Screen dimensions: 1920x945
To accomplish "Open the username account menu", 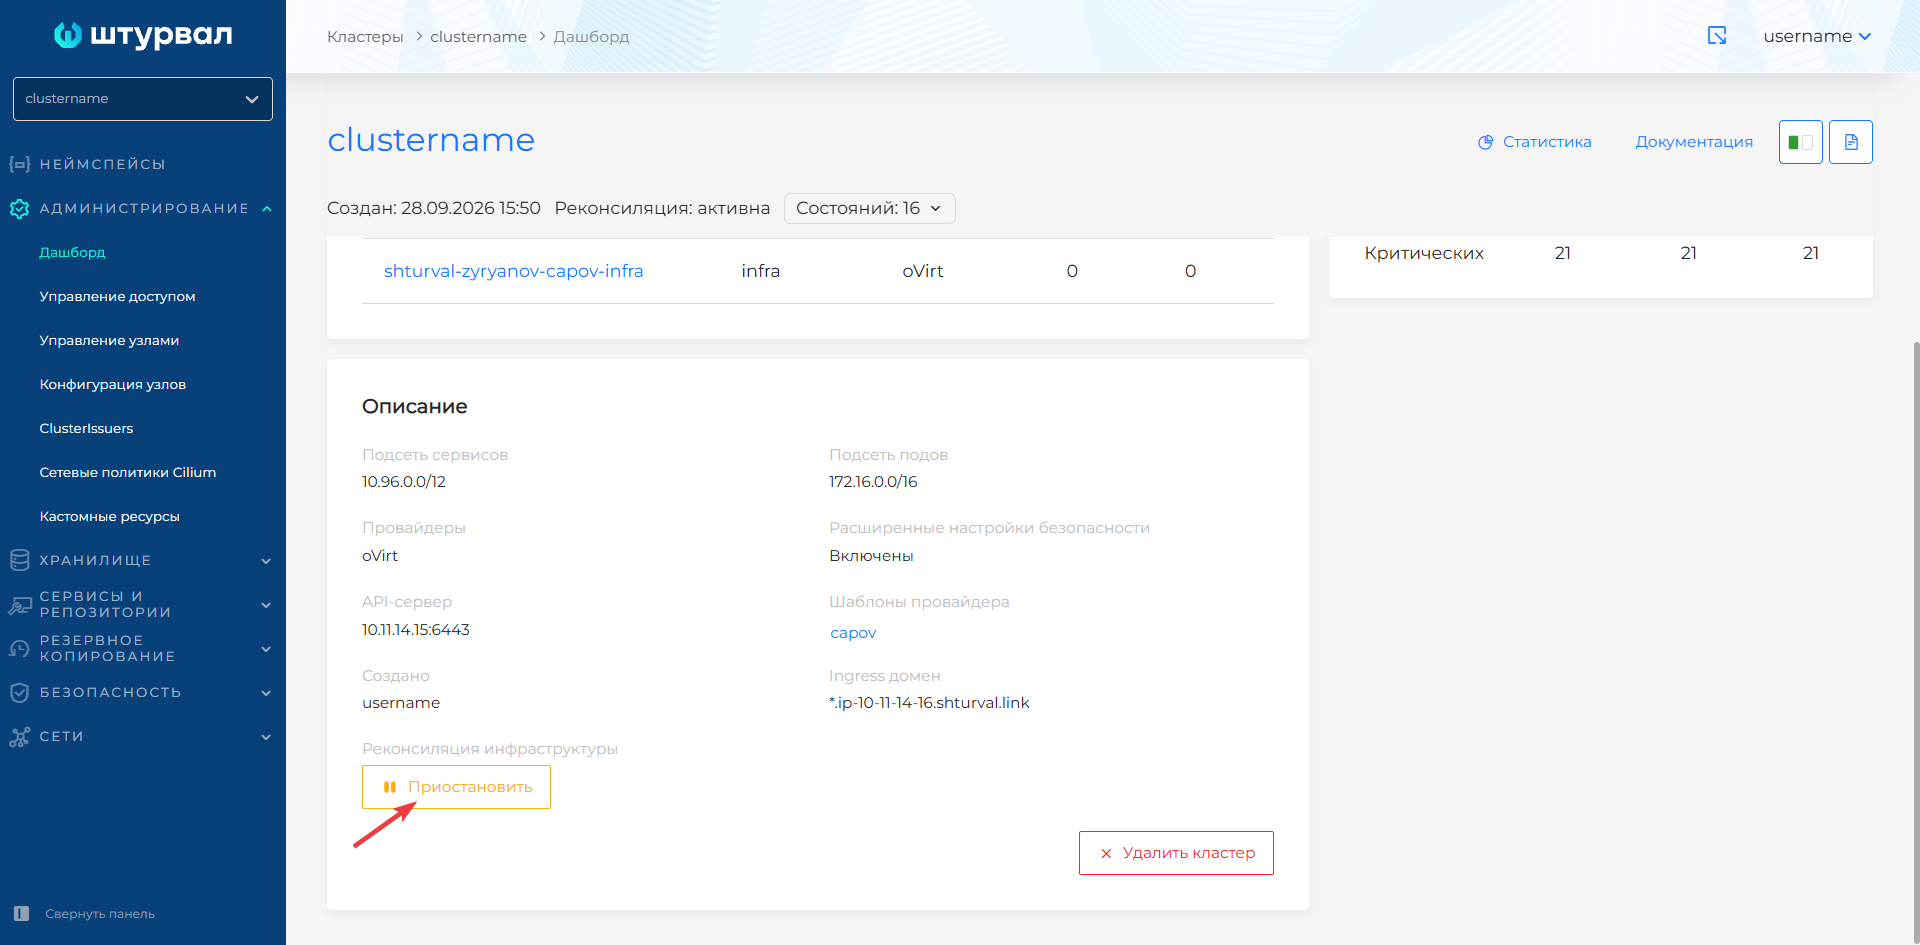I will click(1817, 36).
